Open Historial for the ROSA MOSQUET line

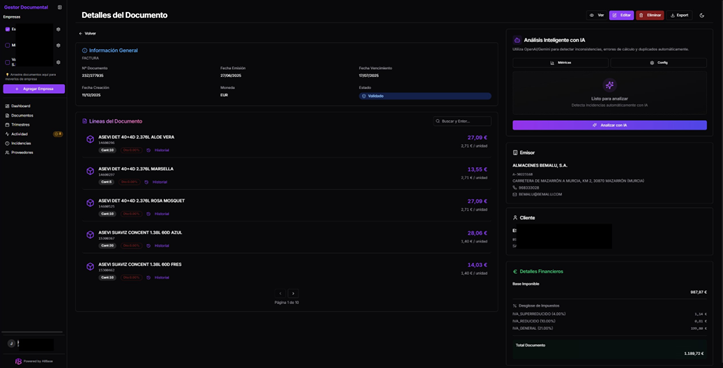click(158, 214)
